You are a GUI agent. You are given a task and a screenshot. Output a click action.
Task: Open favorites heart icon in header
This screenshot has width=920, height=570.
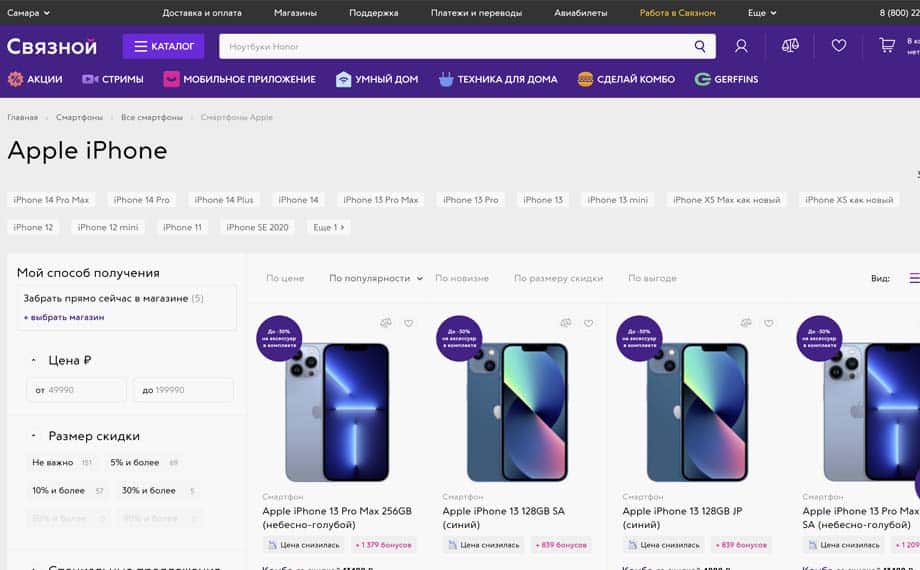[x=838, y=46]
